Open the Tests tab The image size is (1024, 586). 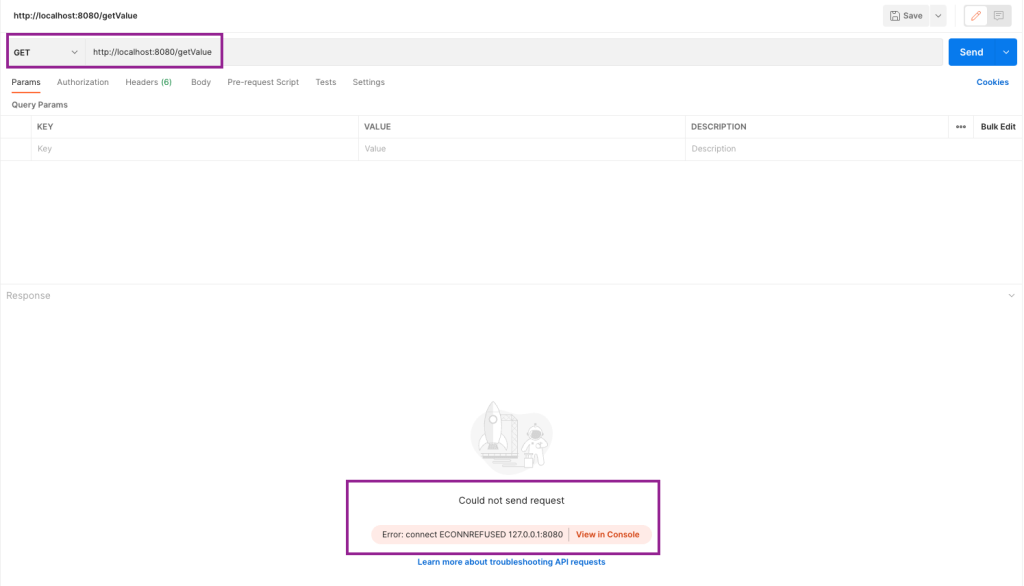pyautogui.click(x=326, y=82)
